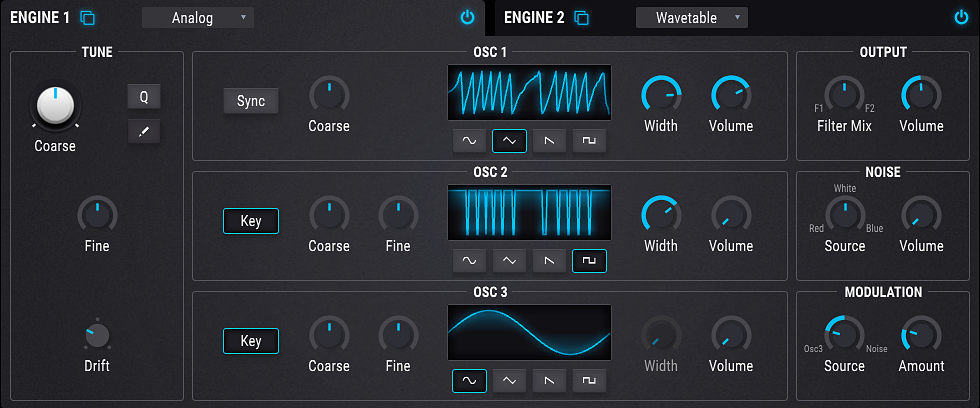Viewport: 980px width, 408px height.
Task: Open the Analog engine type dropdown
Action: pos(198,18)
